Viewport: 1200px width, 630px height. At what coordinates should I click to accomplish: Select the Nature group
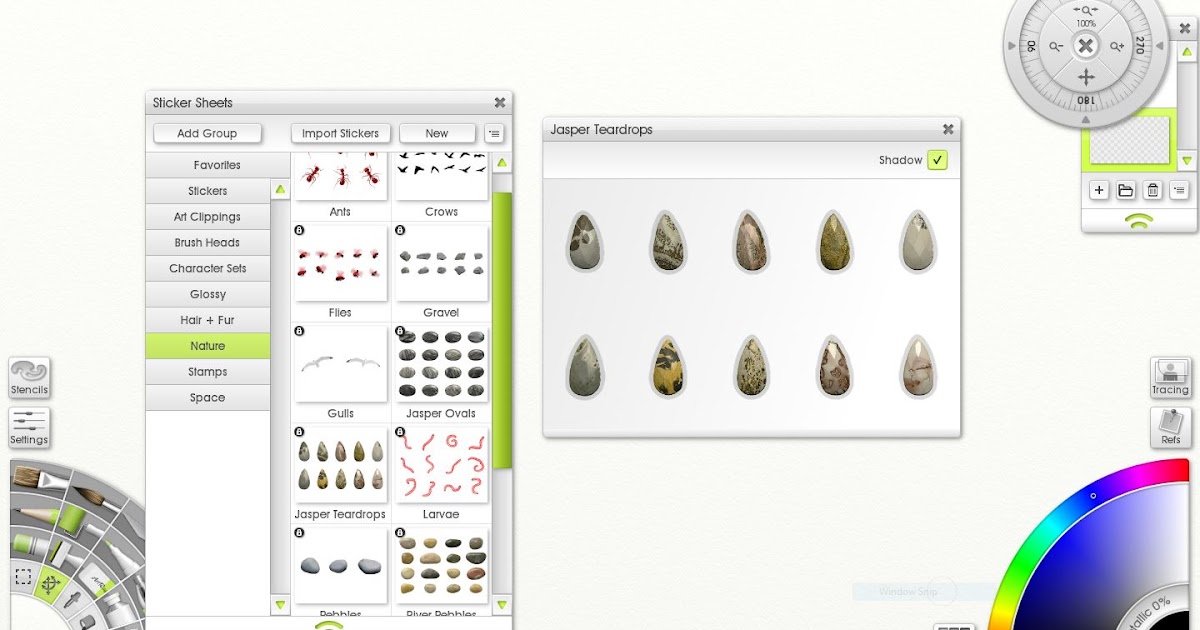(208, 346)
